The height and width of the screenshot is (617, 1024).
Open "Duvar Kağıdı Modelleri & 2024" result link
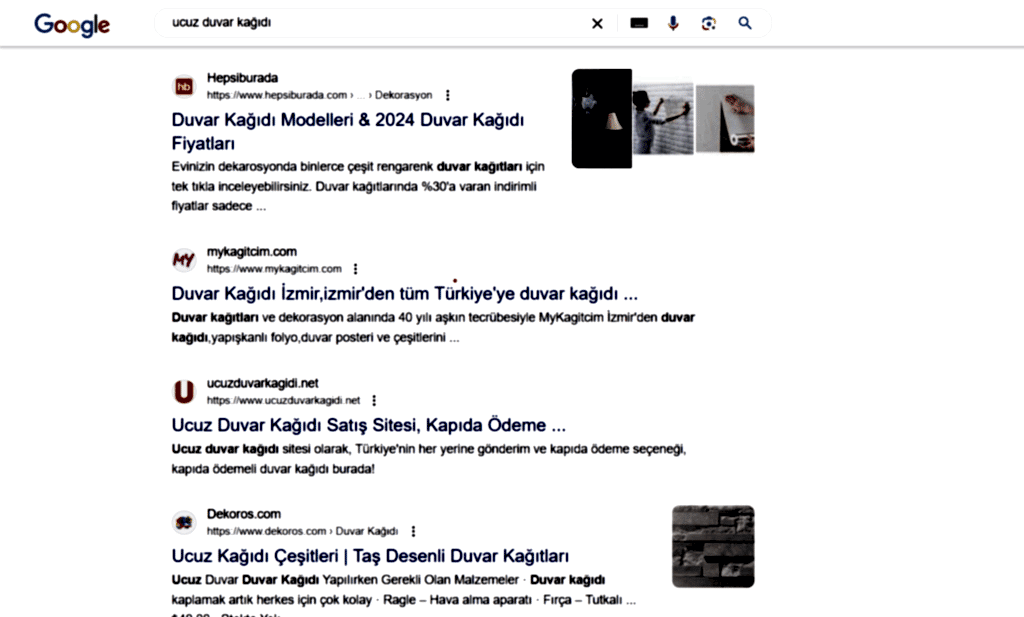pos(348,120)
